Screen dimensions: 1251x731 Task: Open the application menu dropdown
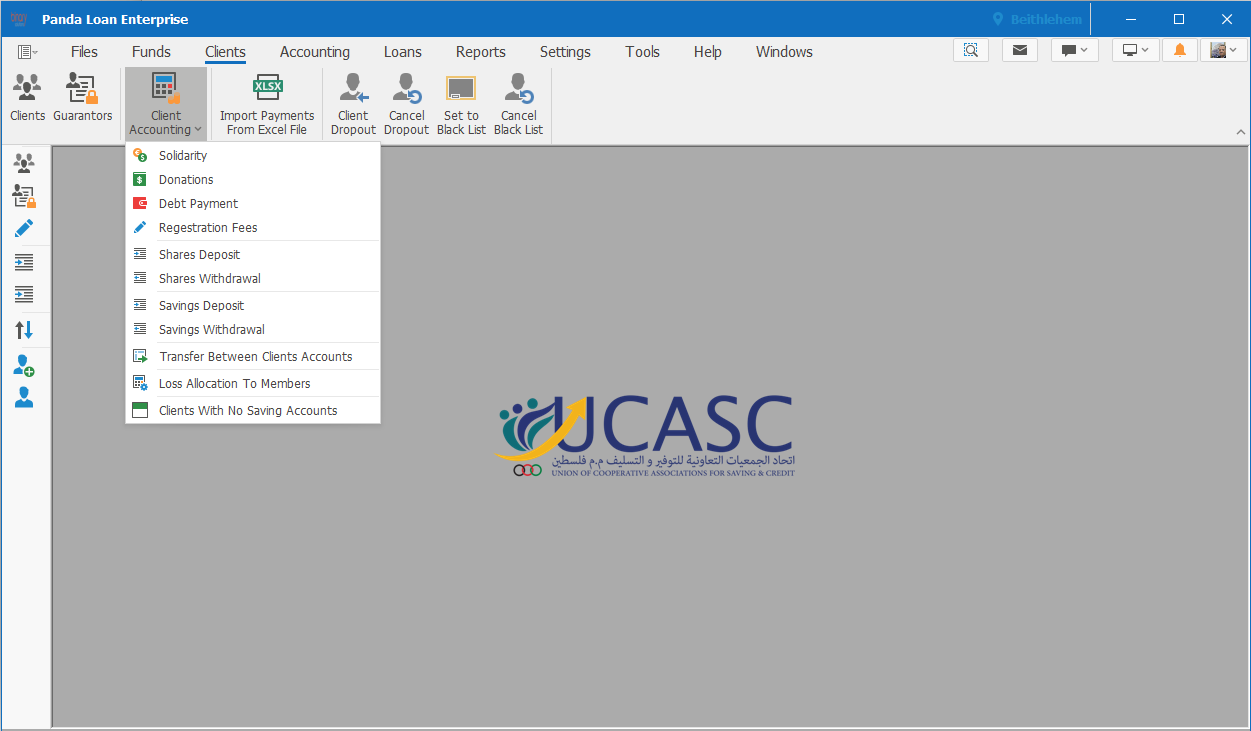tap(27, 52)
